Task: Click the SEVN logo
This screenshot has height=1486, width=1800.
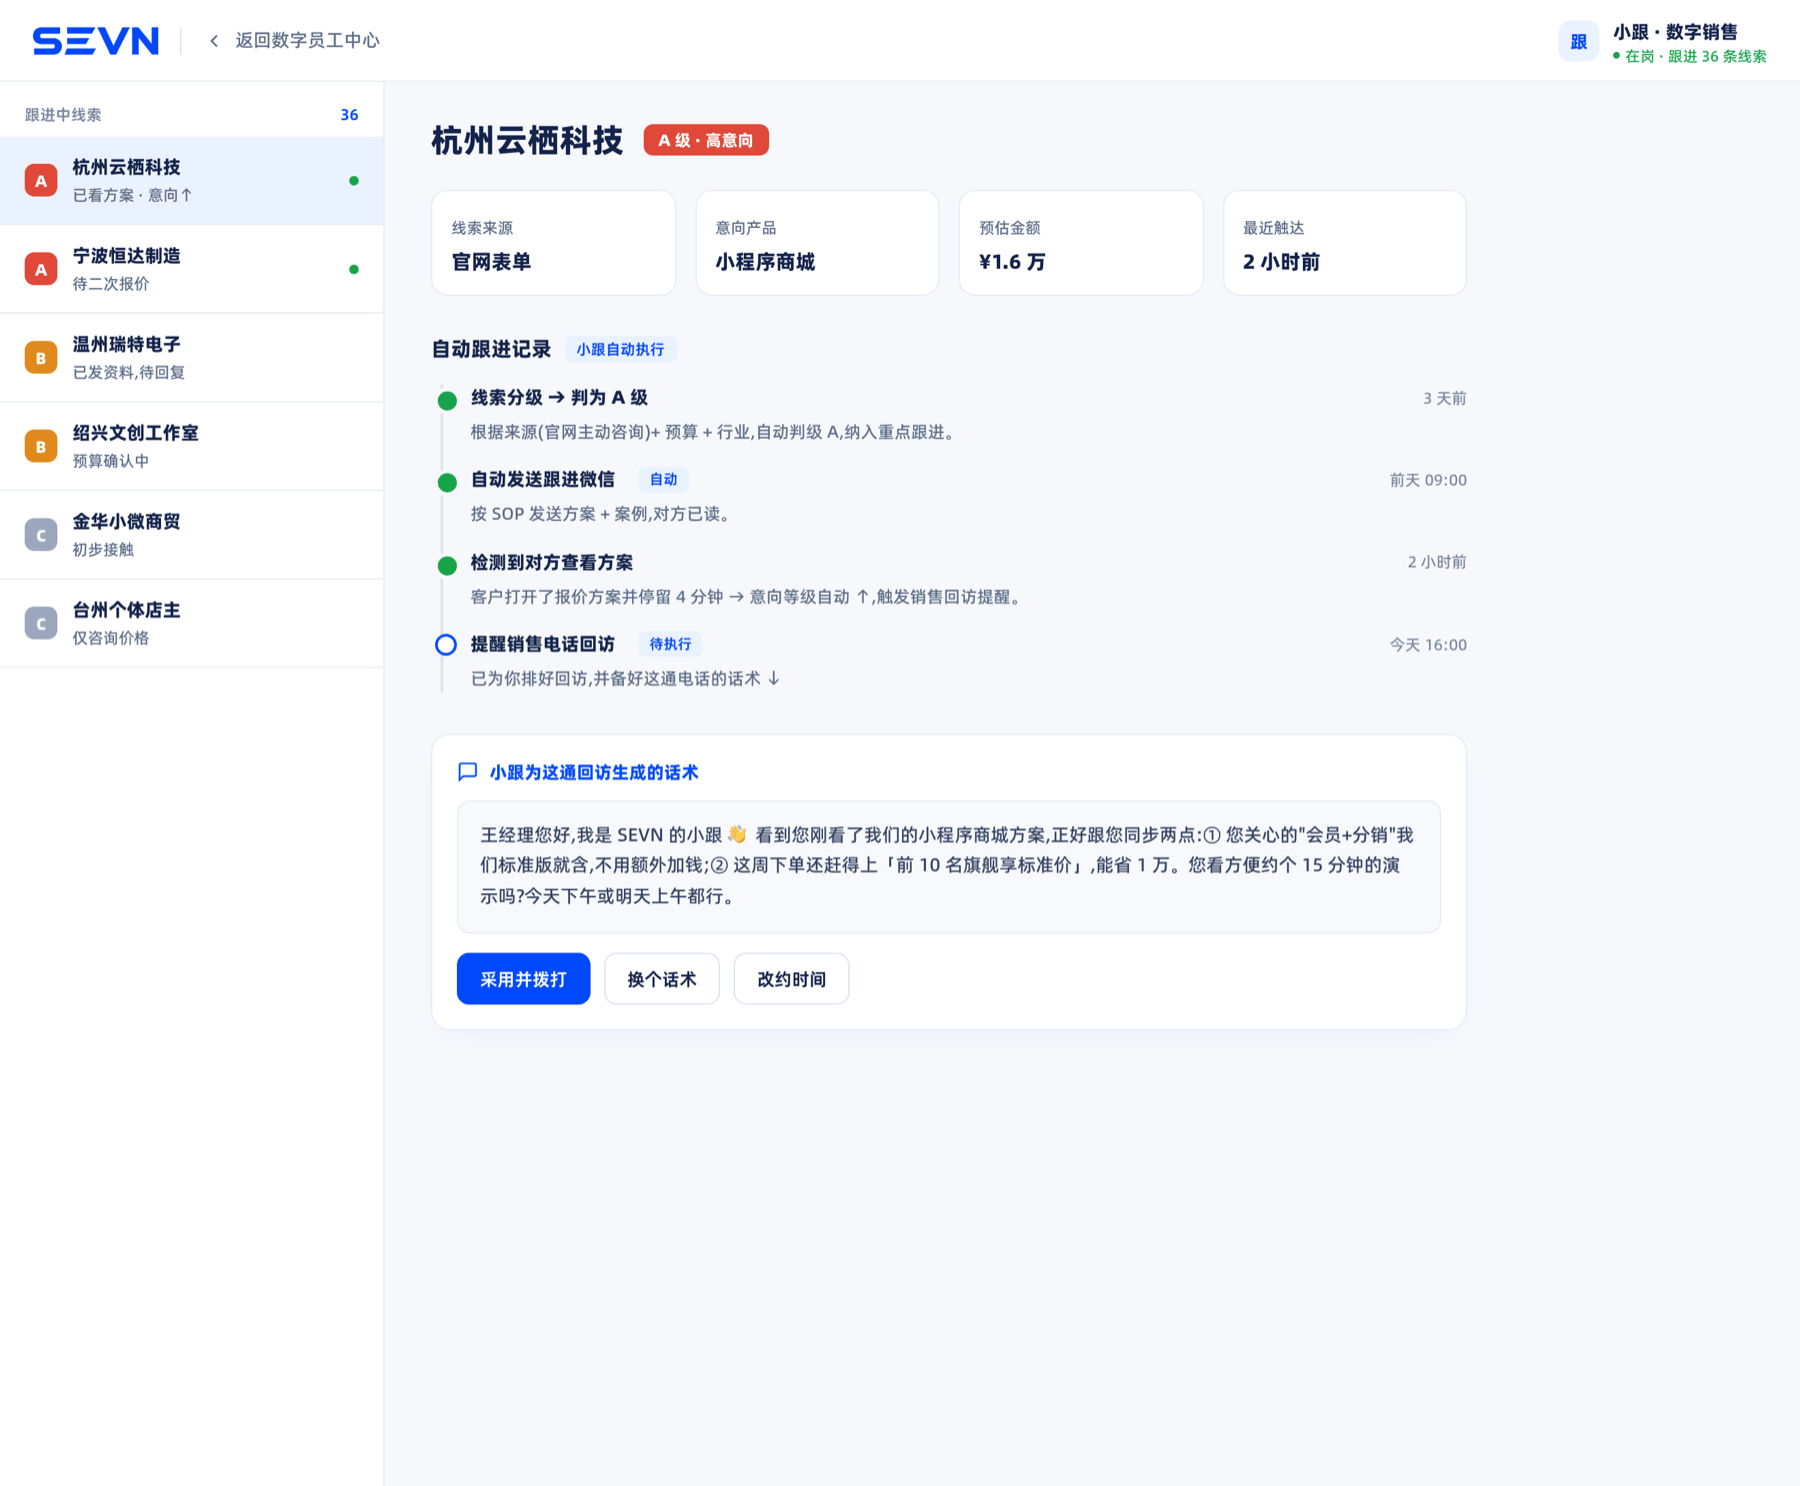Action: click(96, 41)
